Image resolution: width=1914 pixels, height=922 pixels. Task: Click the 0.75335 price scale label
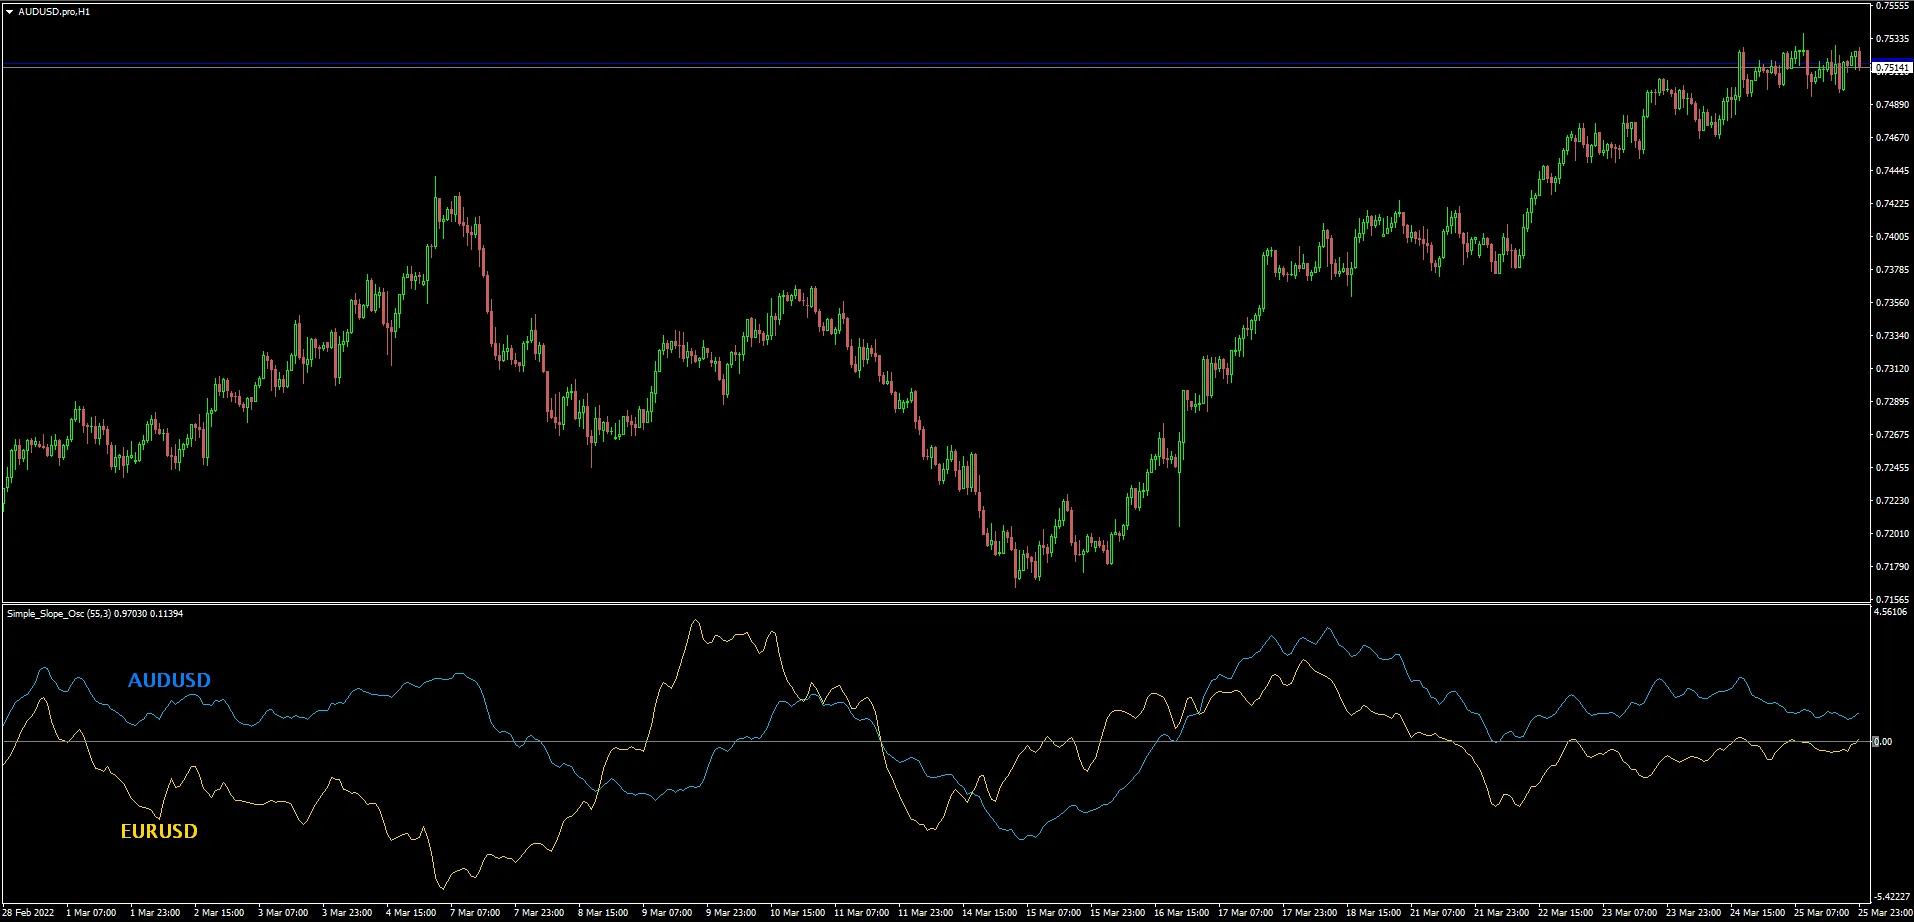1892,39
